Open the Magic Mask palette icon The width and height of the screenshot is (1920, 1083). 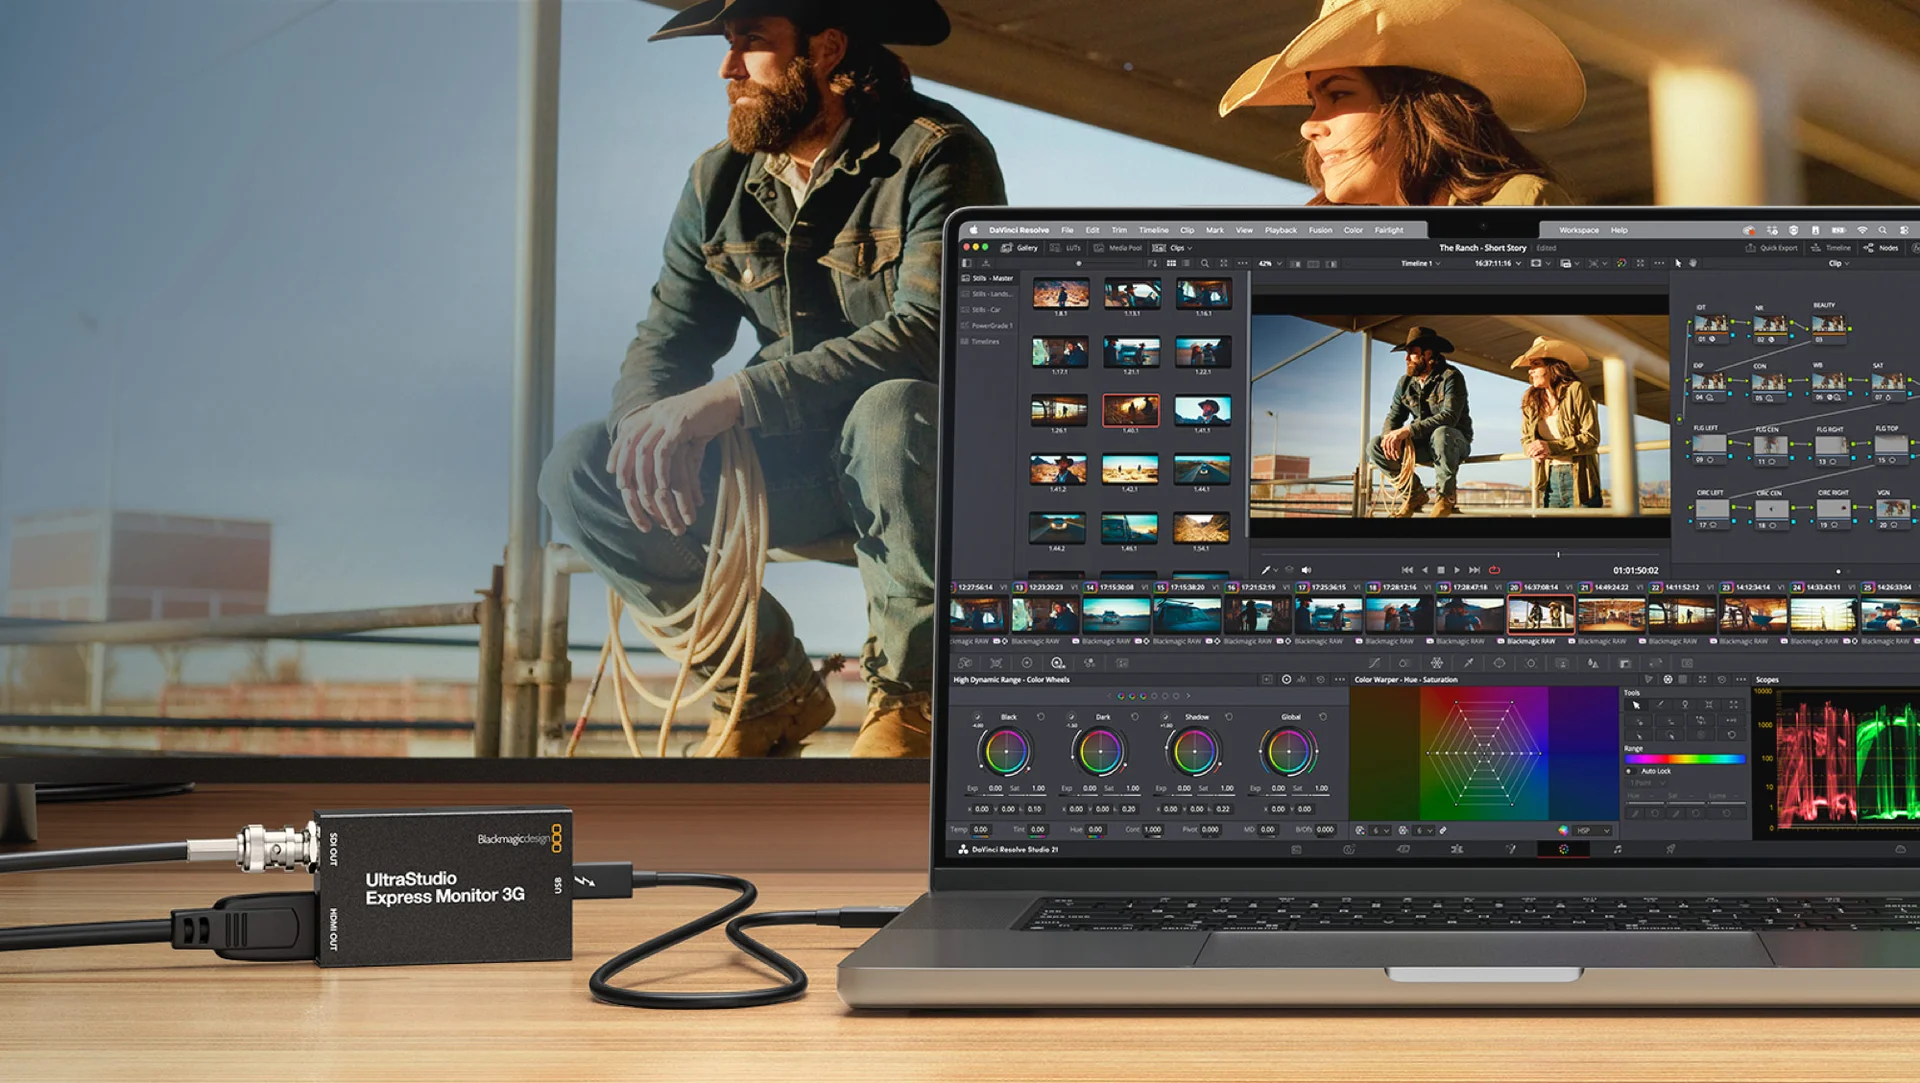point(1562,663)
